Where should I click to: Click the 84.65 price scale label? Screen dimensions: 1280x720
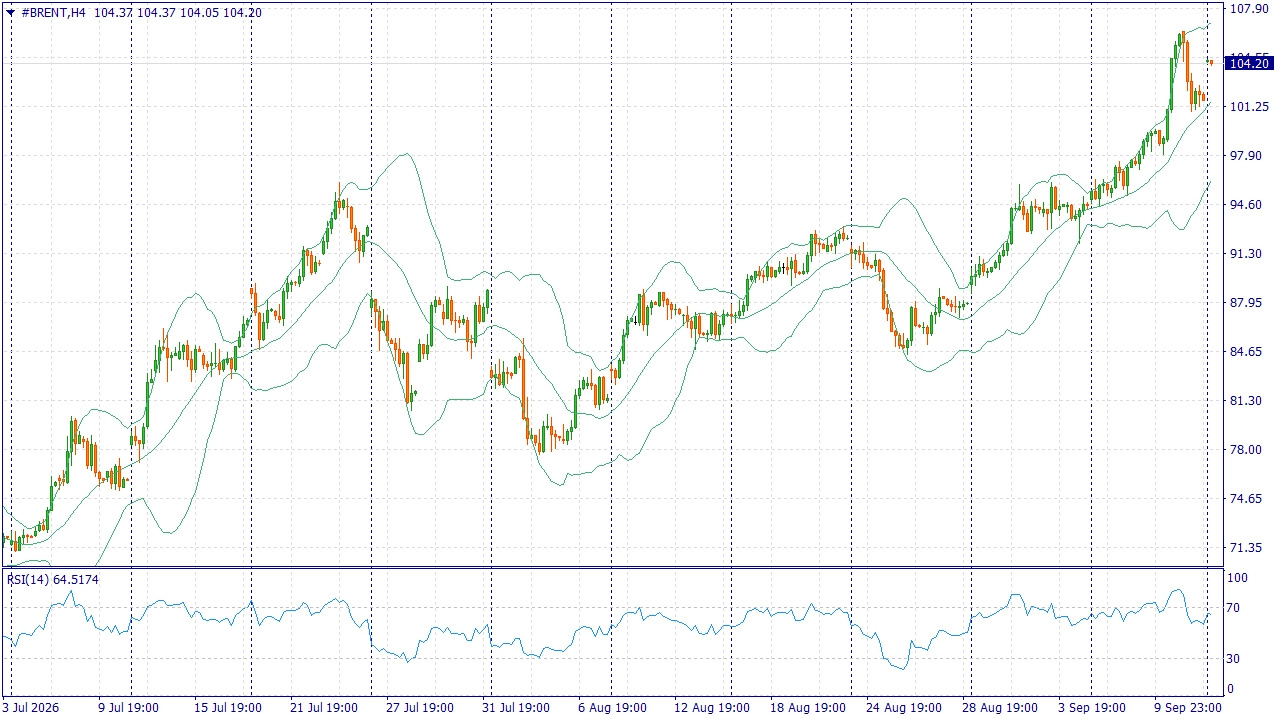(x=1249, y=352)
